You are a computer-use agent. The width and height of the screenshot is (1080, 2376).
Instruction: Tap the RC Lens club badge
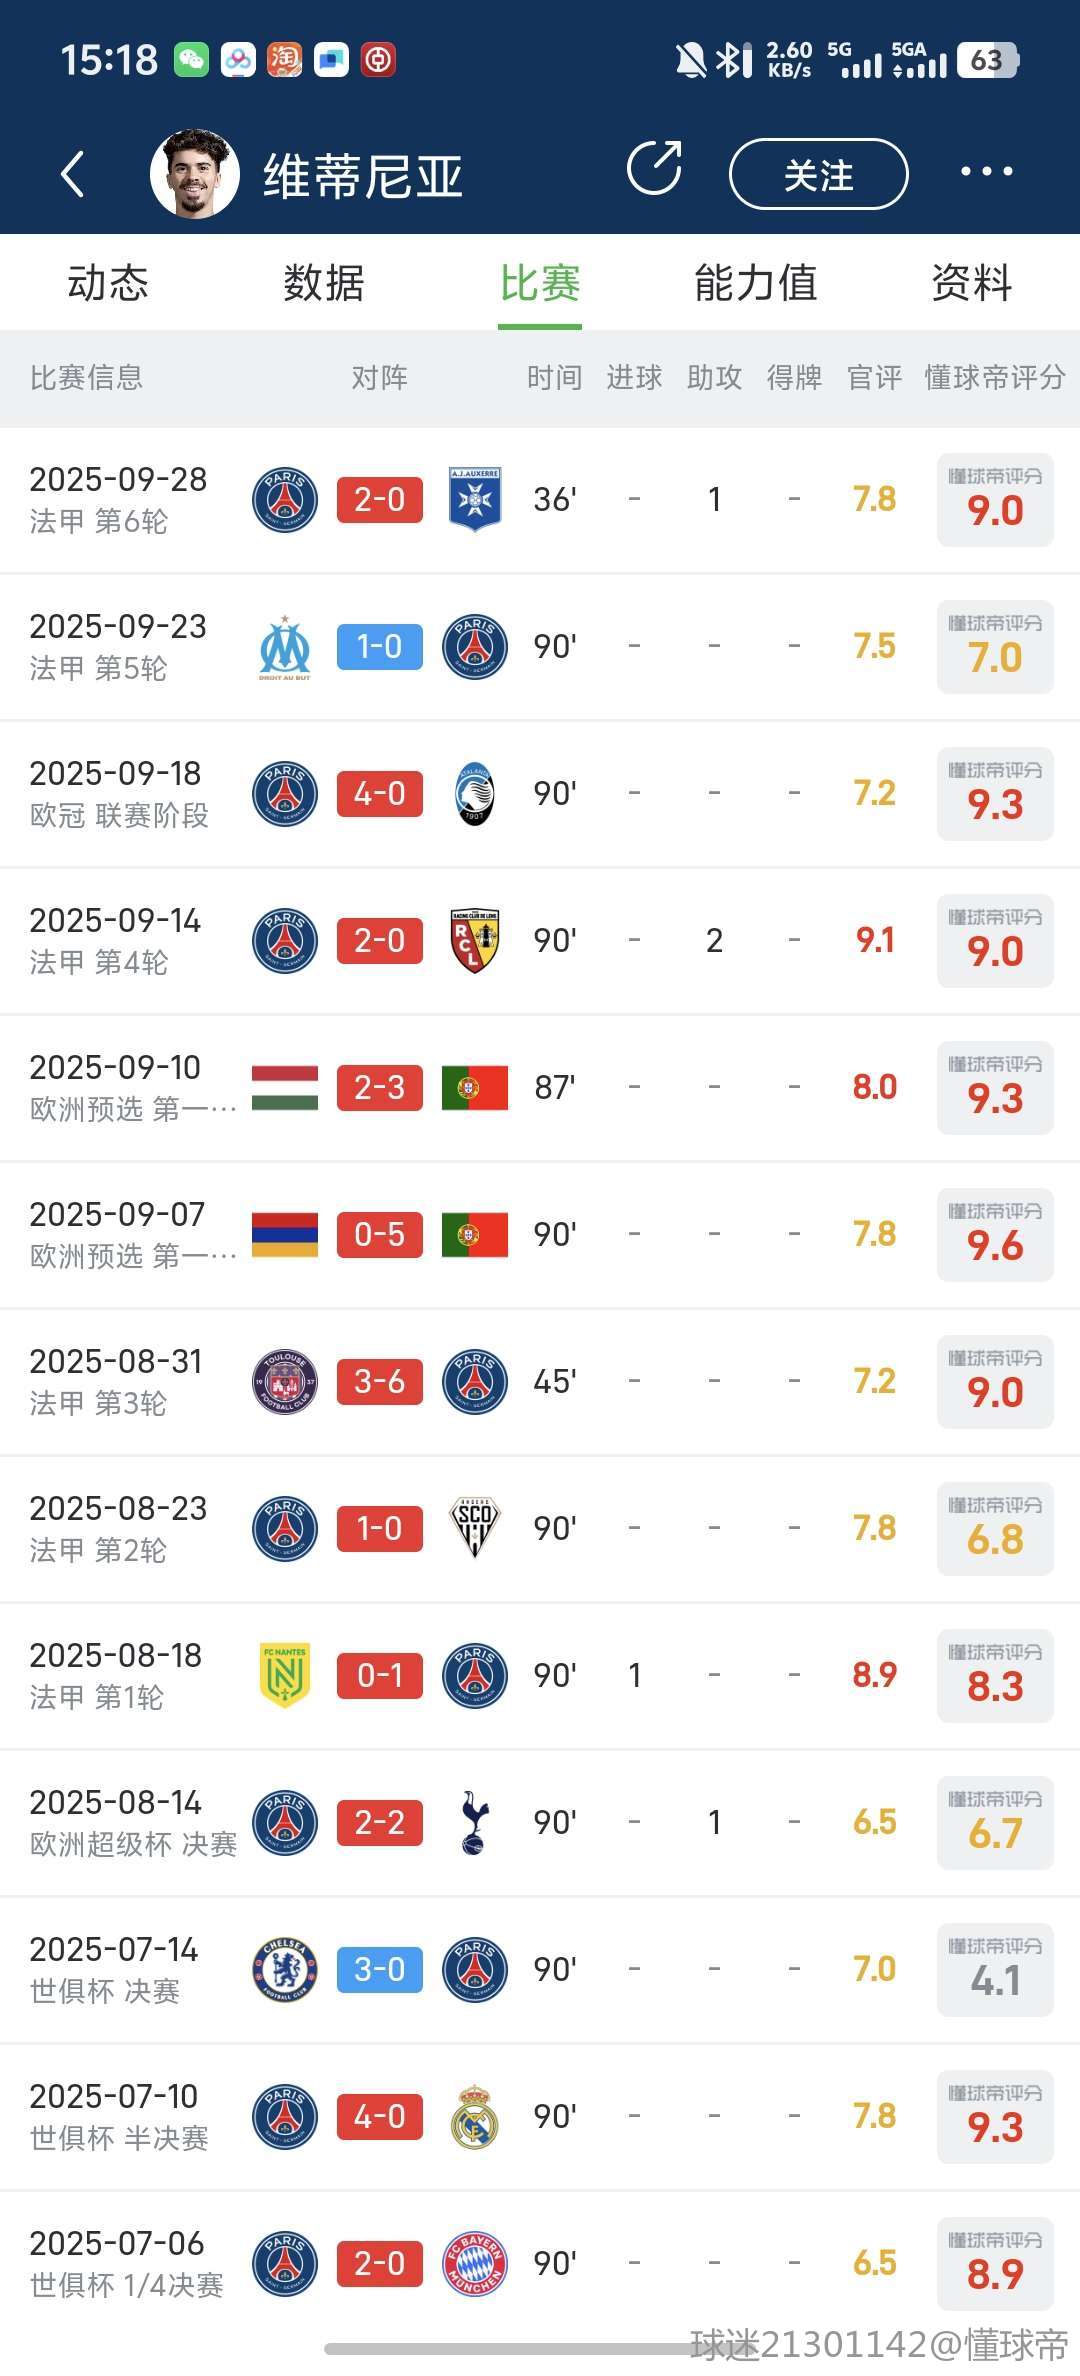475,941
